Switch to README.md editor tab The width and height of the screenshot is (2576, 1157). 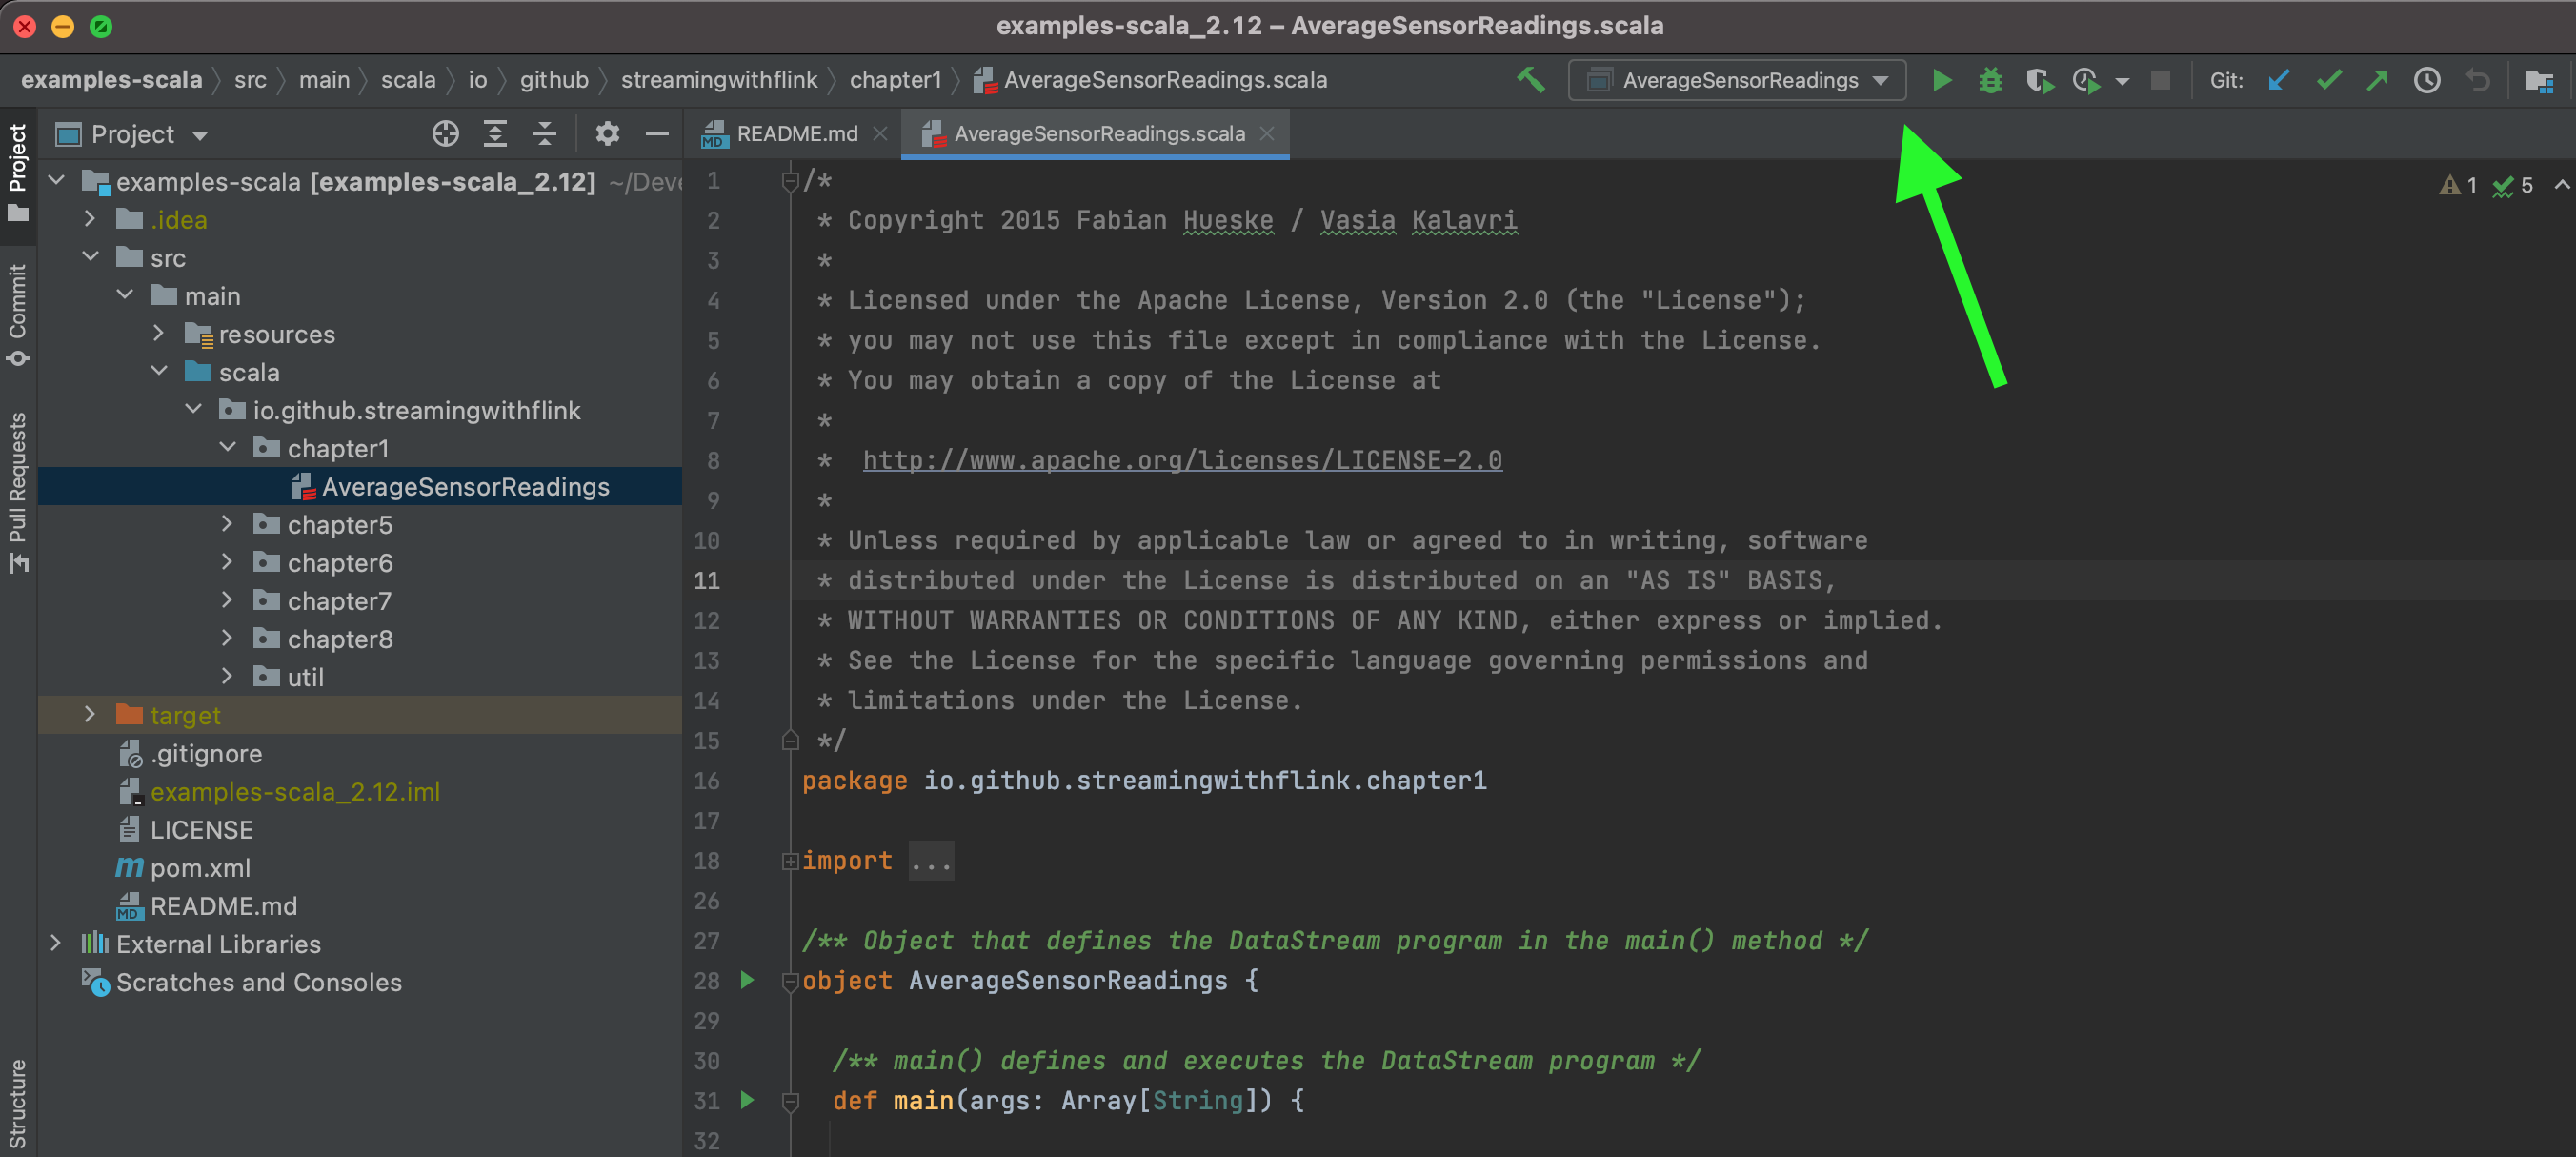point(796,134)
